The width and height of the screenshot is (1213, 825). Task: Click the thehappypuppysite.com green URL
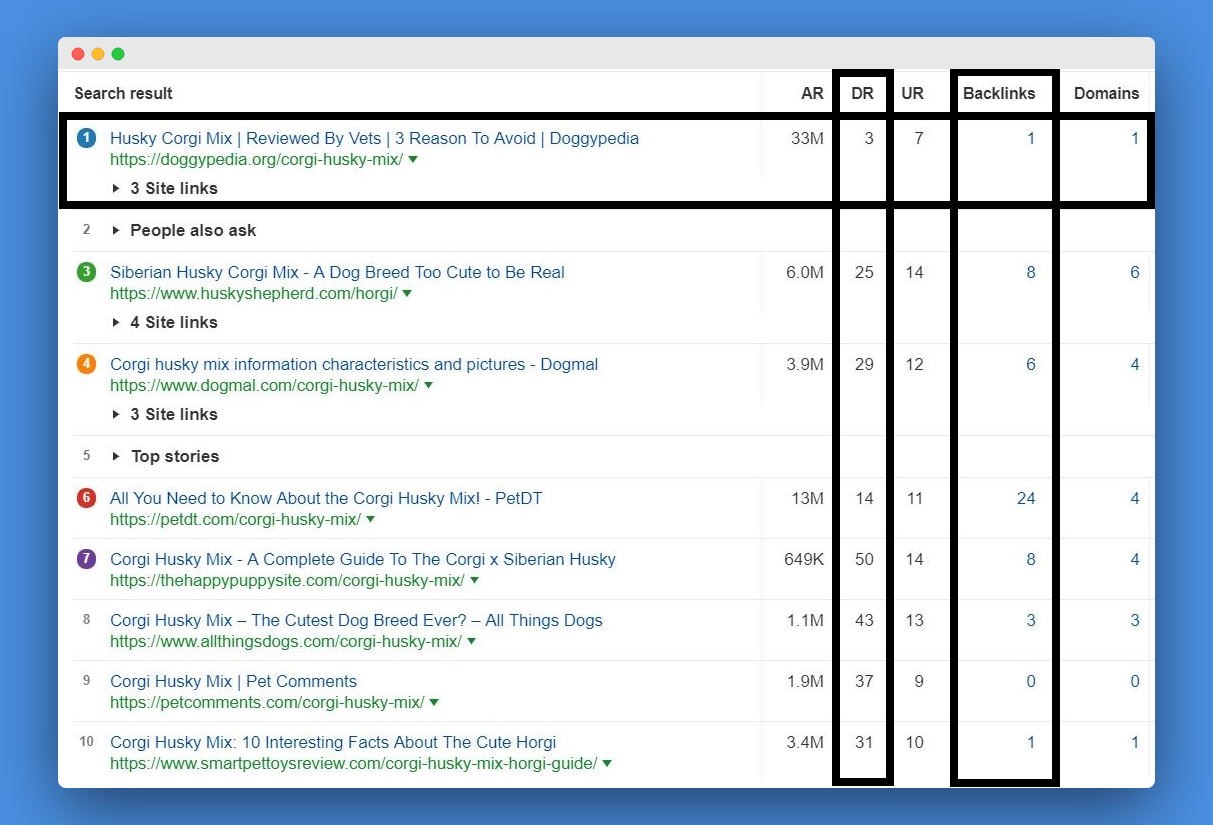[x=287, y=581]
